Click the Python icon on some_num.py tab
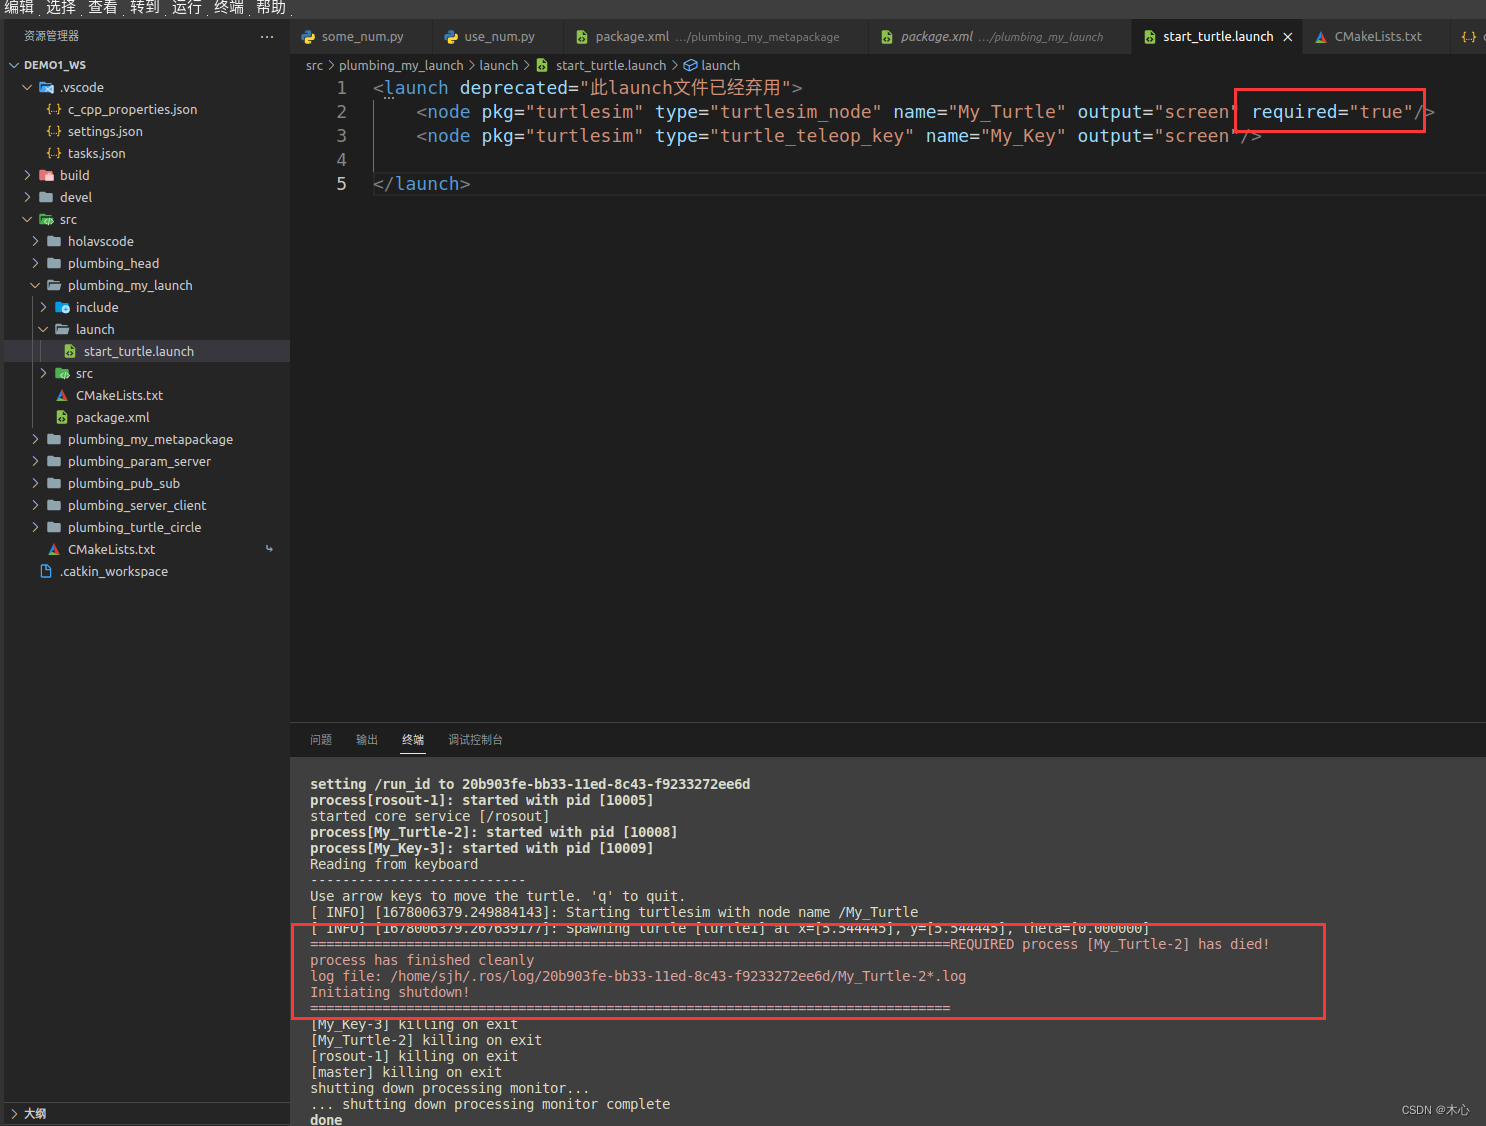 coord(309,37)
